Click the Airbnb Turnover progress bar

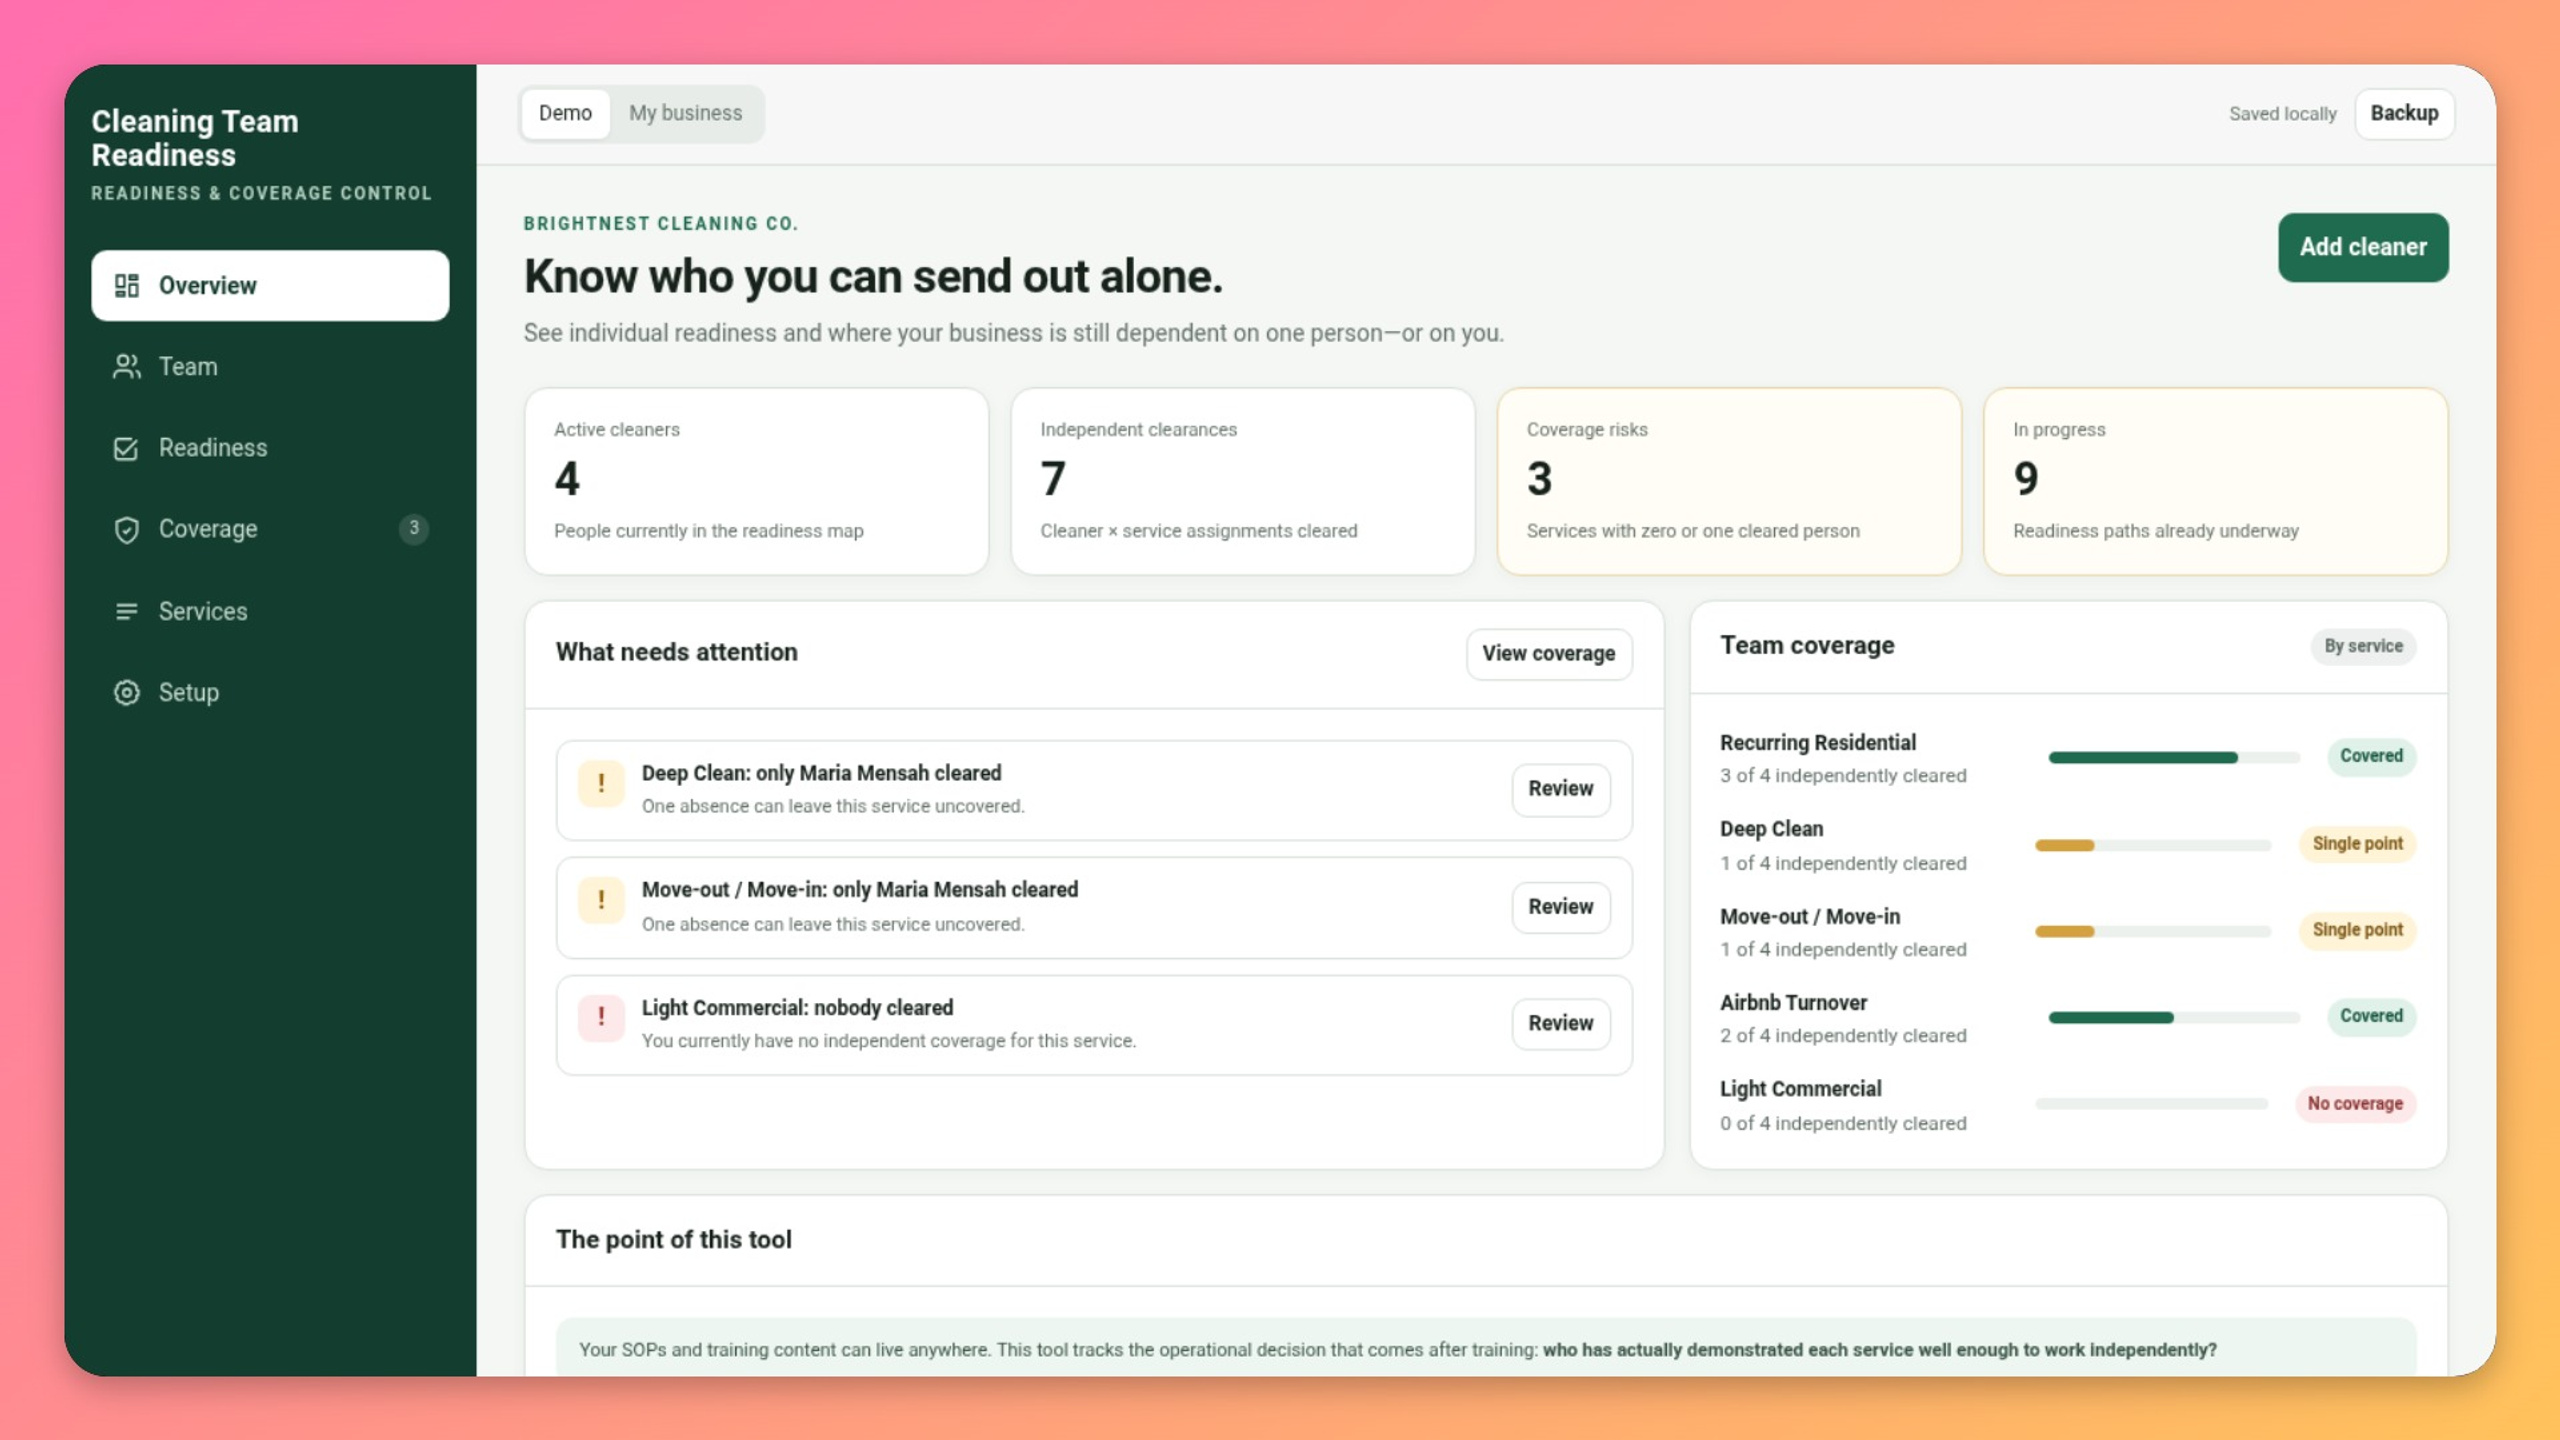coord(2173,1017)
